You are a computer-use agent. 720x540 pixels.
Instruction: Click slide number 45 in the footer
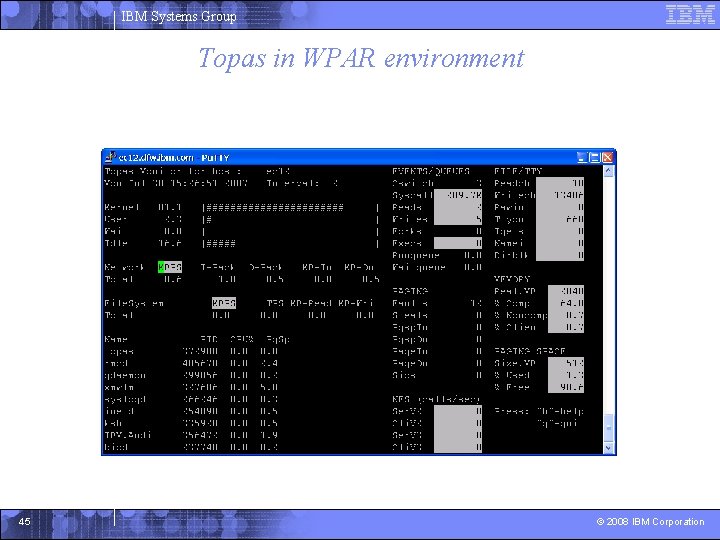coord(24,522)
